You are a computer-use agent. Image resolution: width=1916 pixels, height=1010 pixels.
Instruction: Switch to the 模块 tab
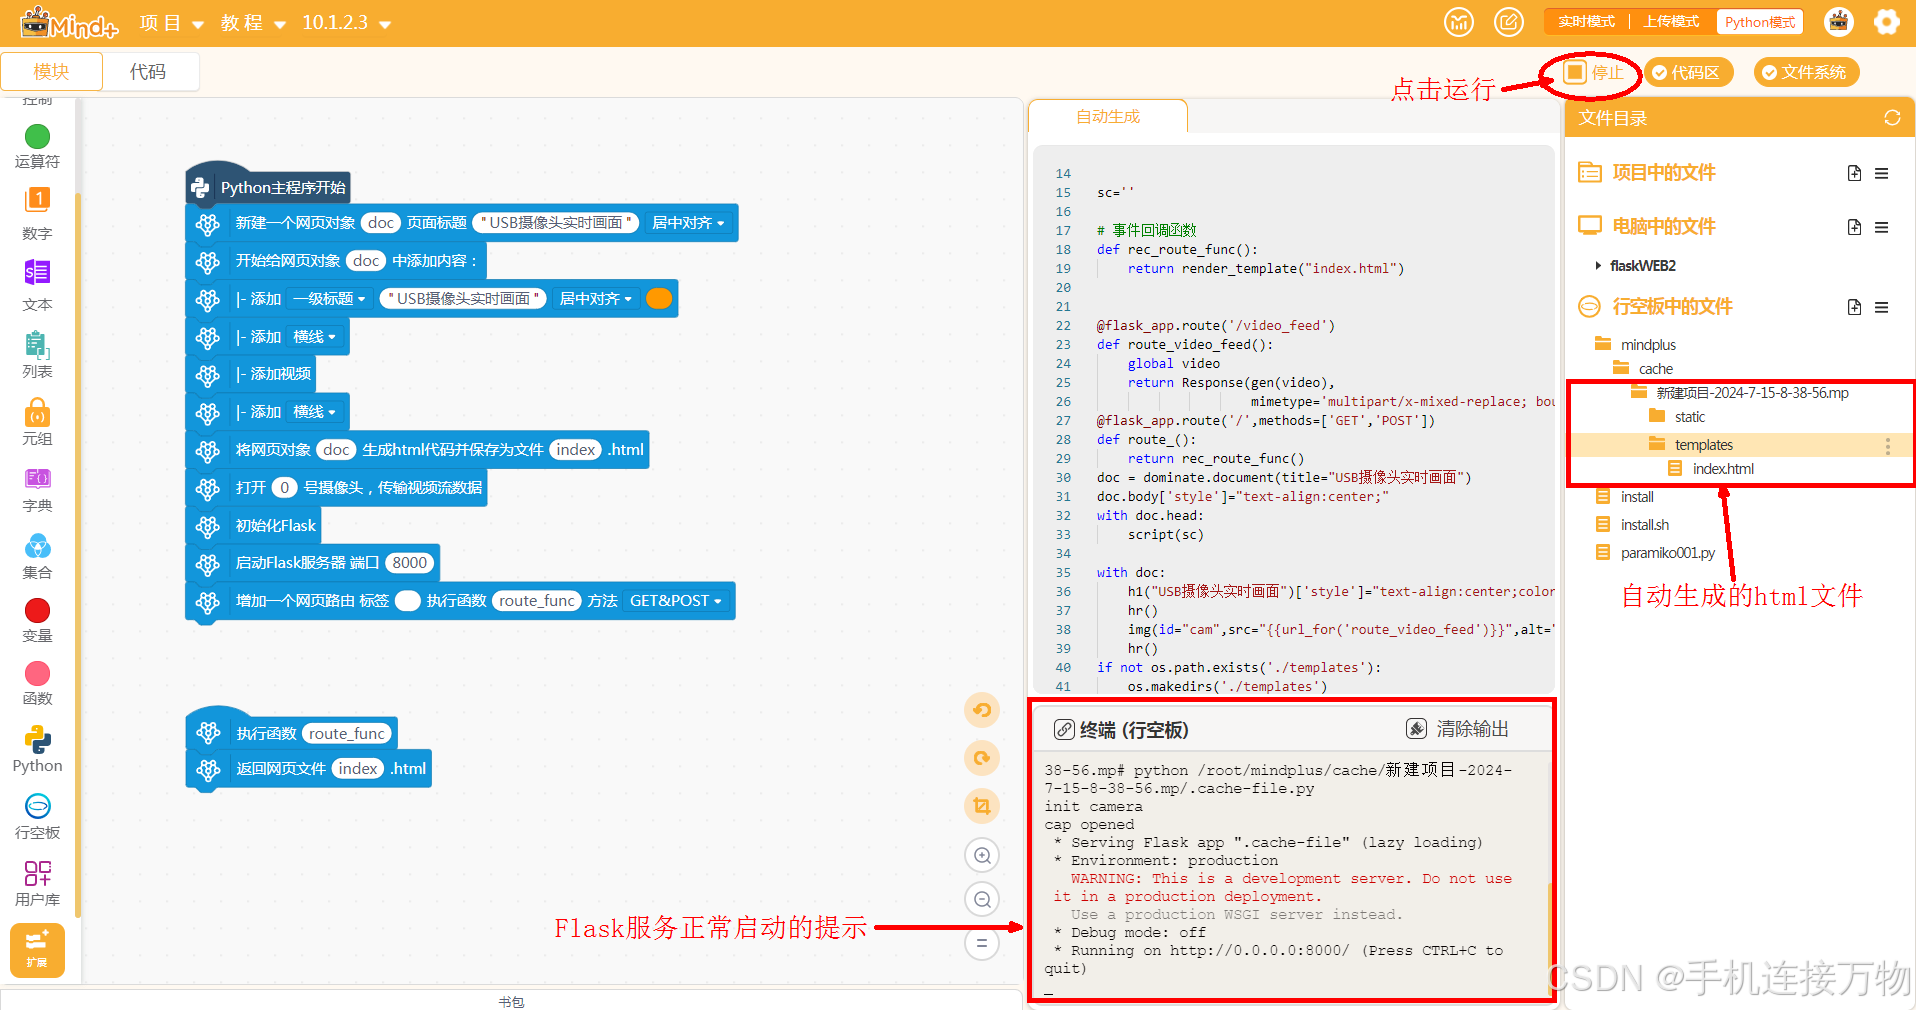tap(51, 72)
